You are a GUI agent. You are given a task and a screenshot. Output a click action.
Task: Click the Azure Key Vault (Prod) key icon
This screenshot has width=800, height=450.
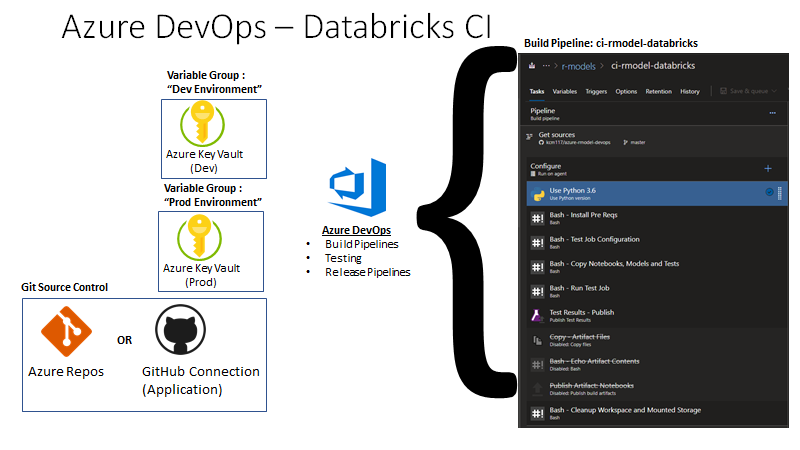(199, 238)
